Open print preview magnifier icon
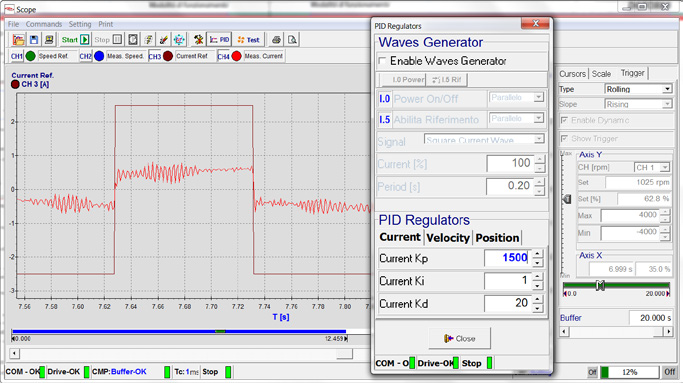Screen dimensions: 683x383 tap(292, 40)
